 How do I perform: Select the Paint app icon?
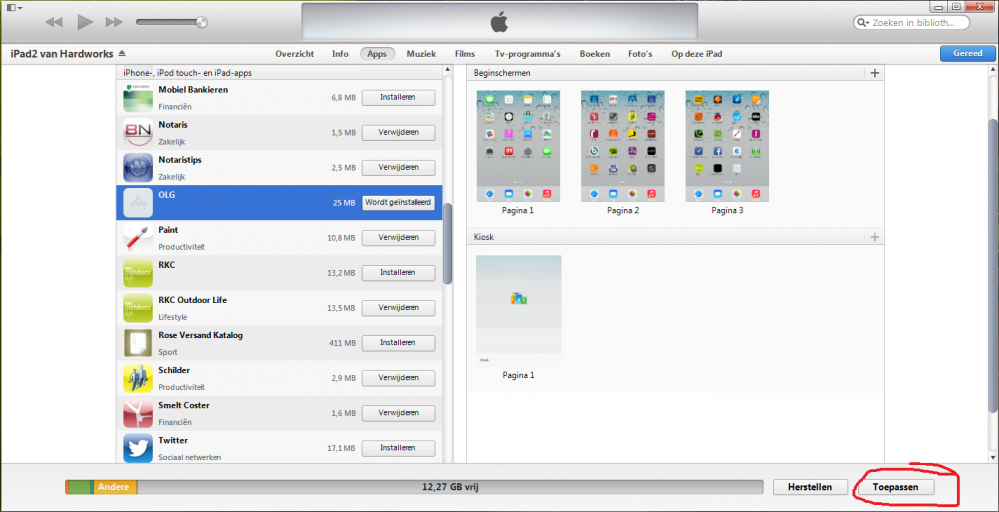tap(138, 237)
